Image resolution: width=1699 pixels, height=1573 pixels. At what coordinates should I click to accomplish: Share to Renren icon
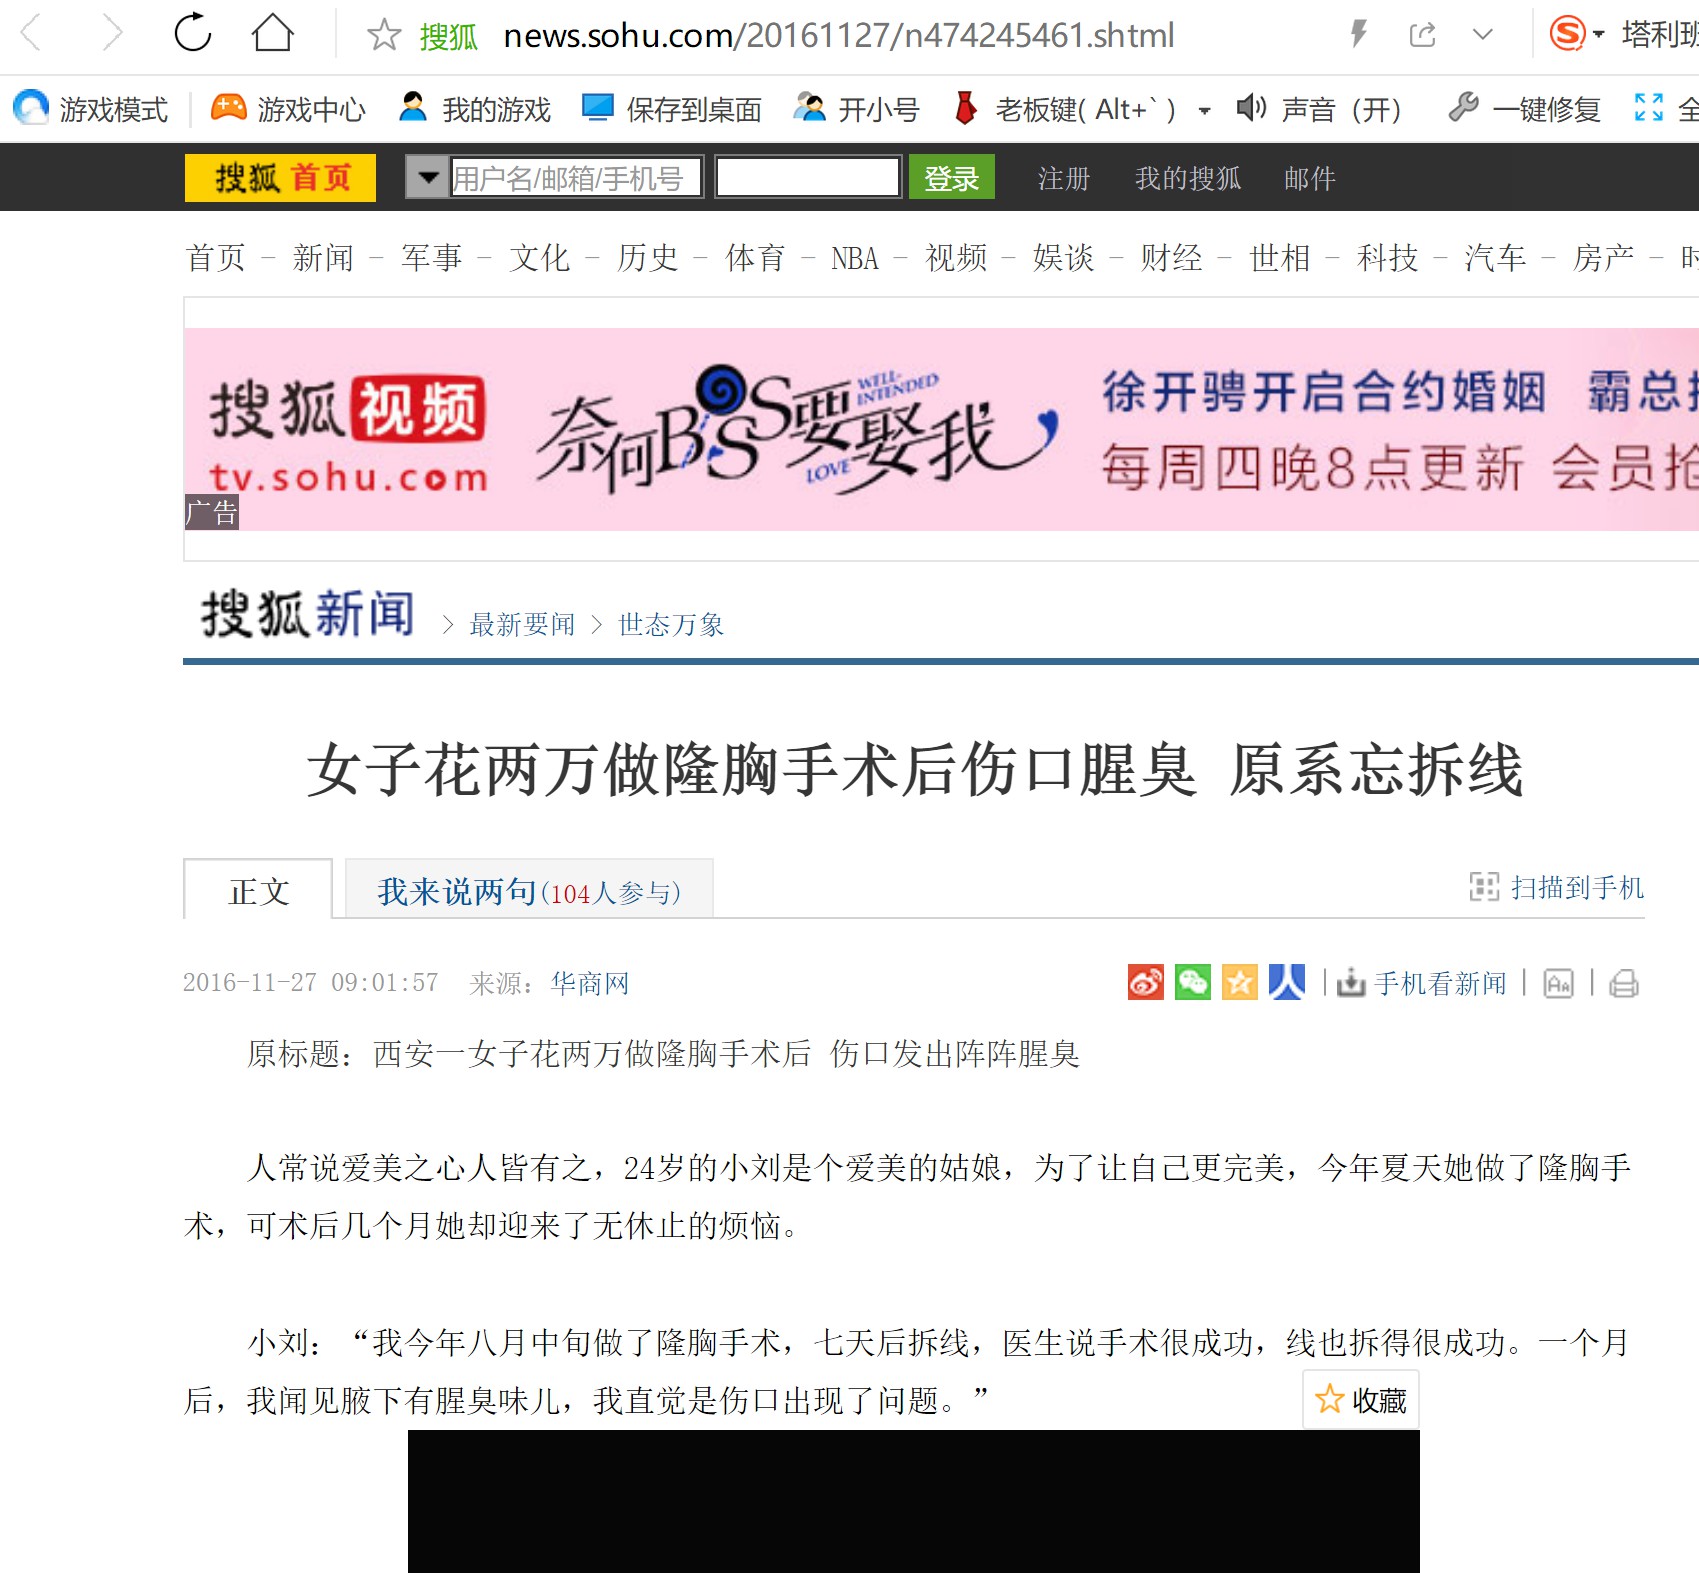pos(1287,982)
